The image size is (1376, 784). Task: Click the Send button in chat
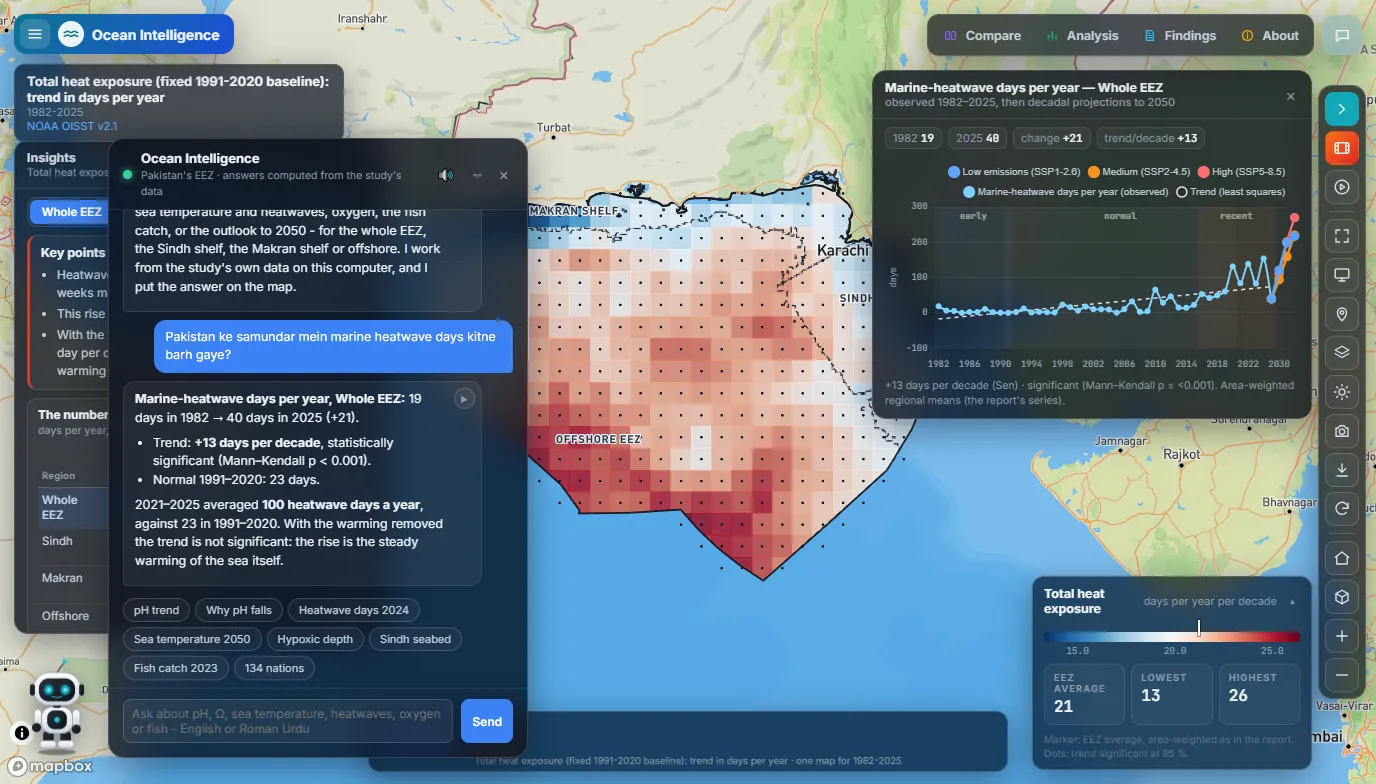(x=487, y=721)
